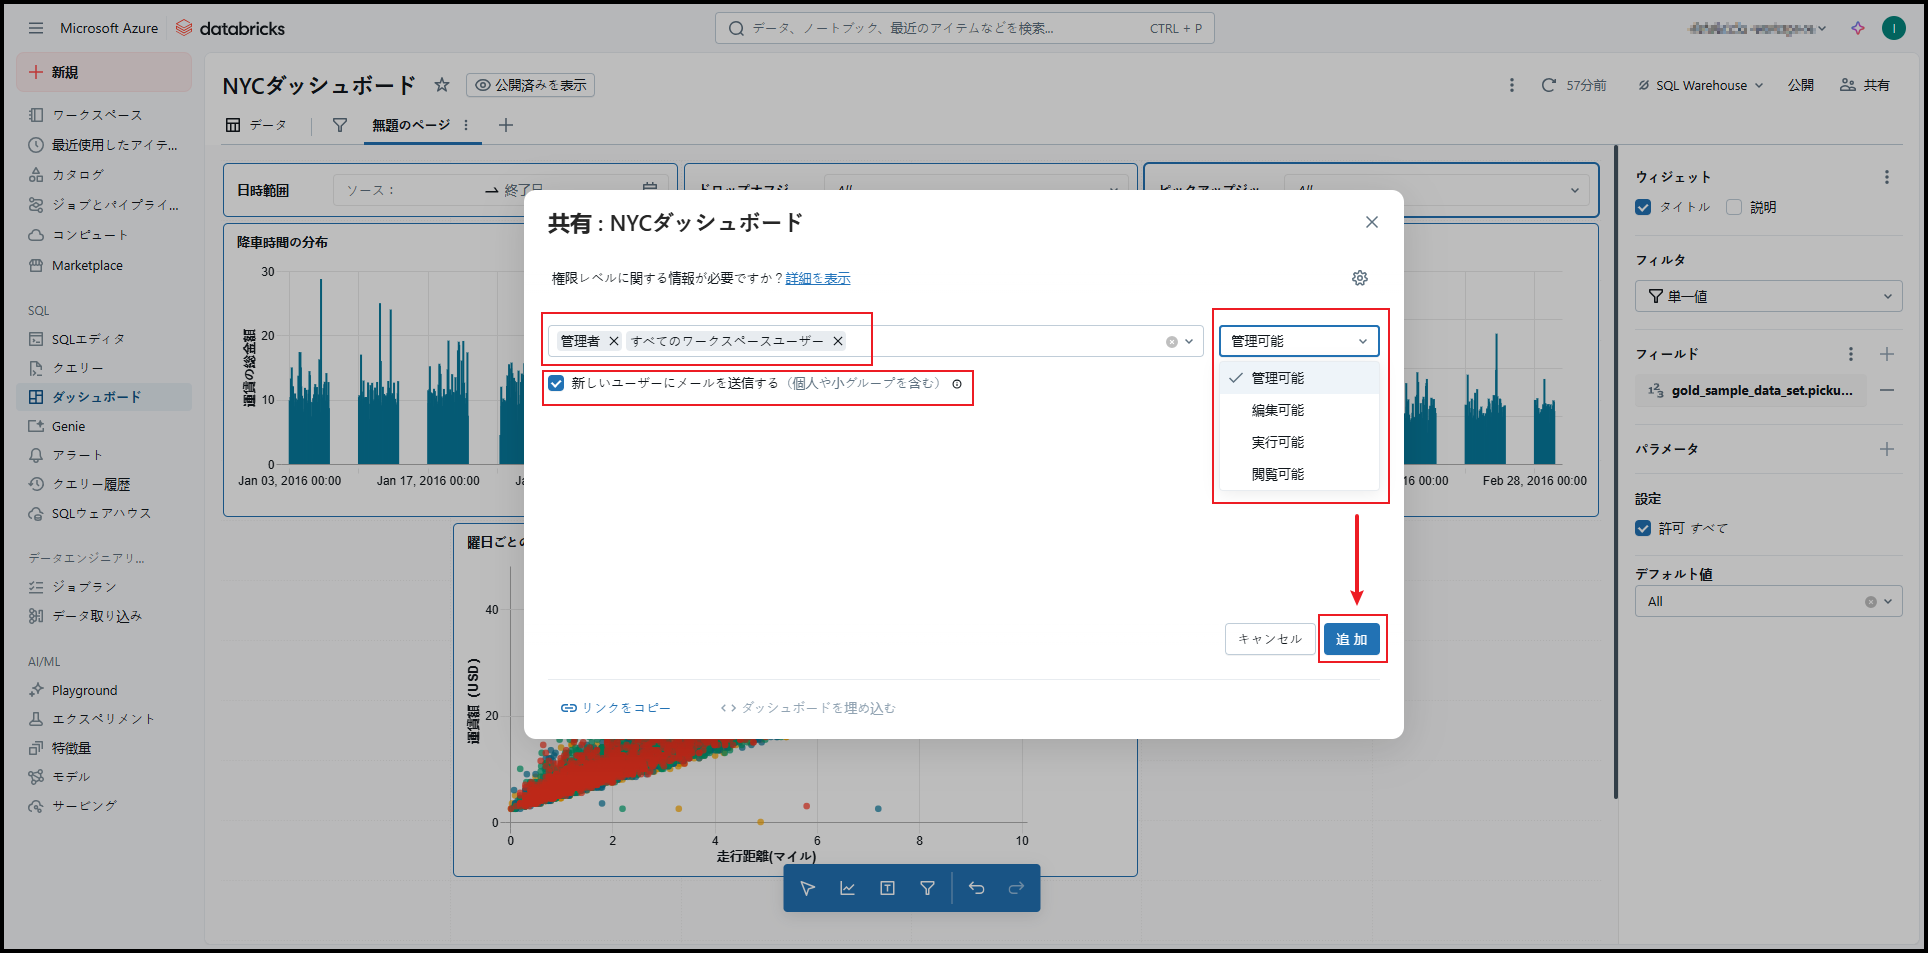Click the 共有 button in header

[x=1865, y=85]
